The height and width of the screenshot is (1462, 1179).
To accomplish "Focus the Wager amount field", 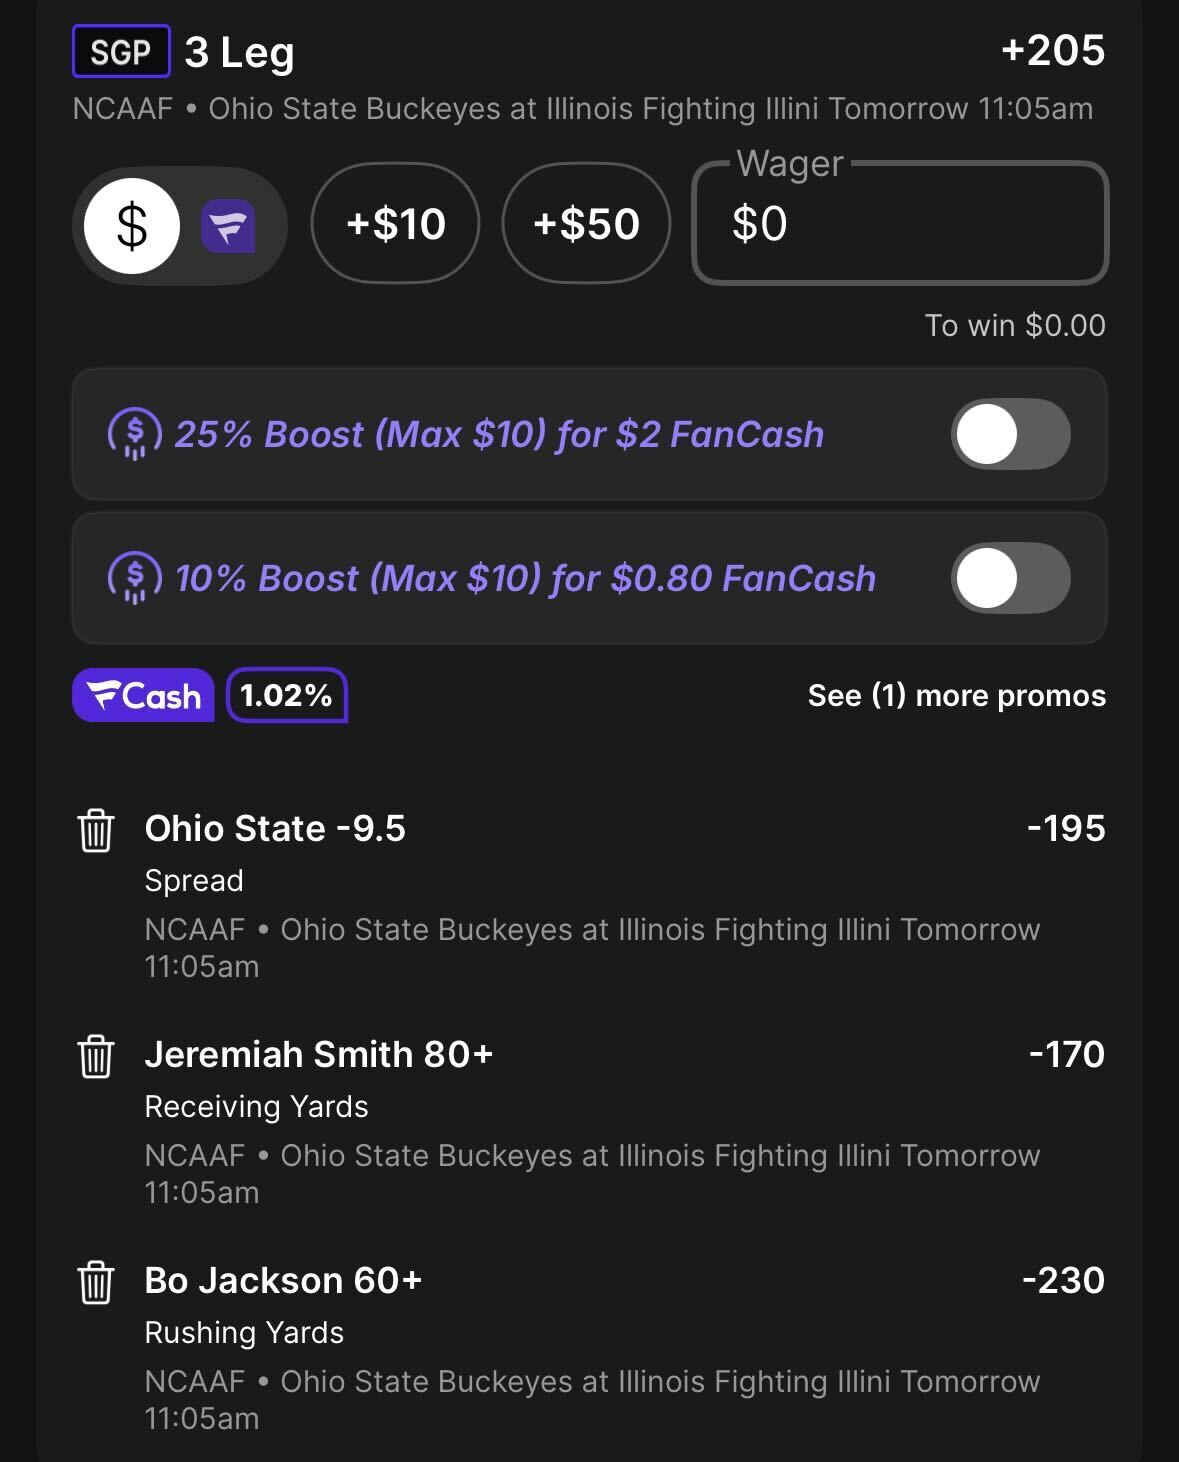I will [x=900, y=224].
